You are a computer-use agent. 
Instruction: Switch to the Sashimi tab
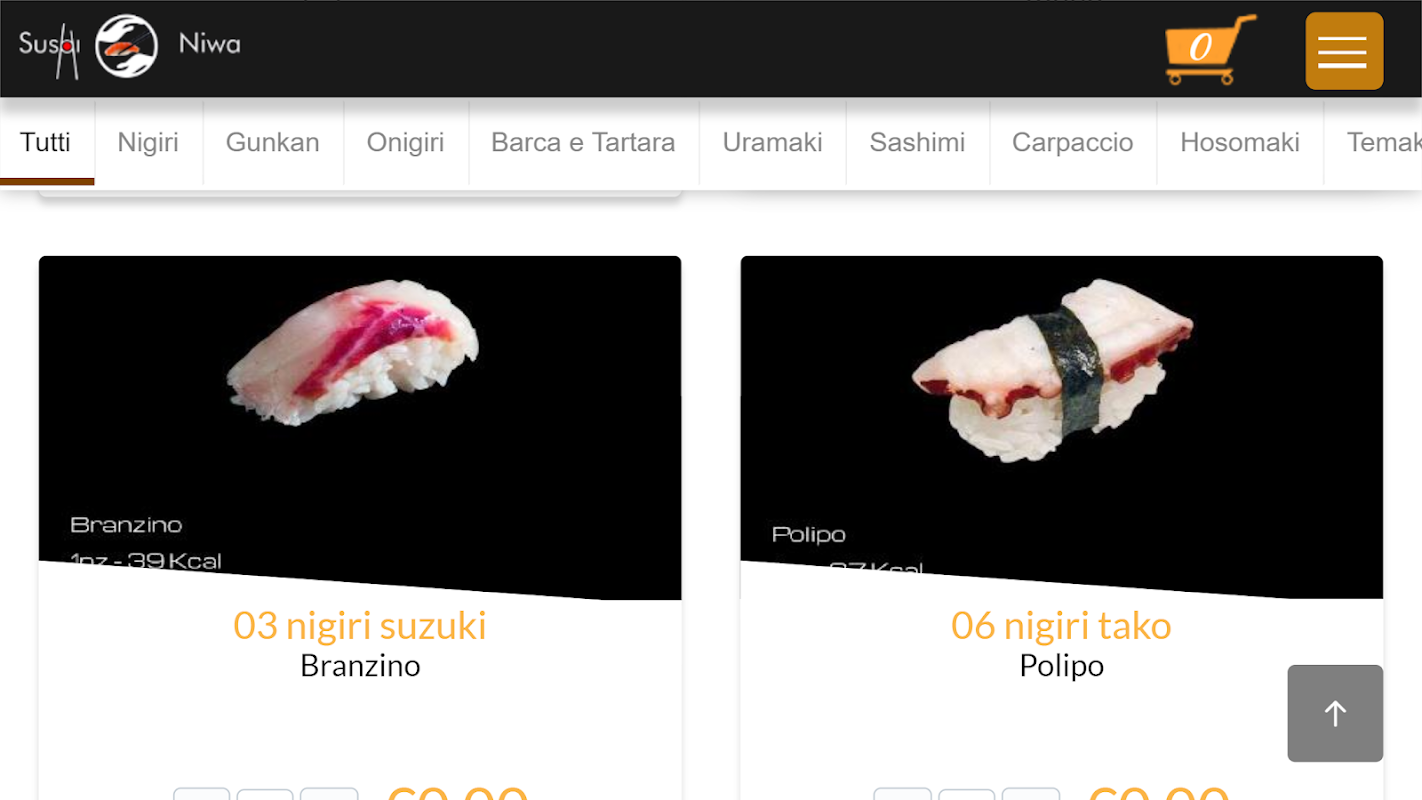[x=917, y=142]
